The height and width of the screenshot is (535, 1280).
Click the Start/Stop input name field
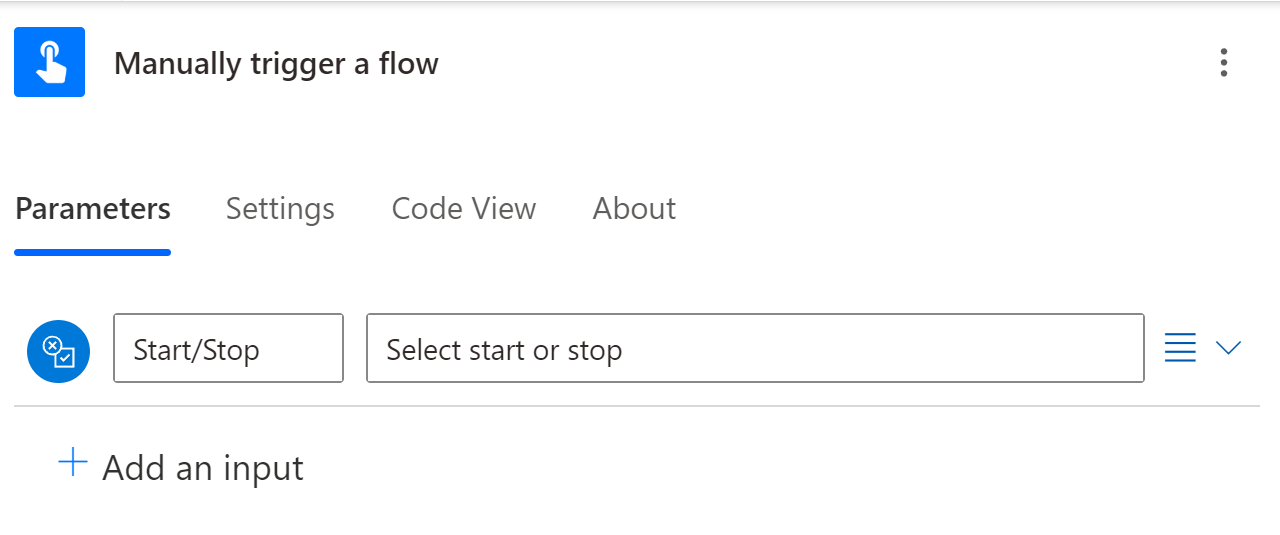[x=228, y=348]
